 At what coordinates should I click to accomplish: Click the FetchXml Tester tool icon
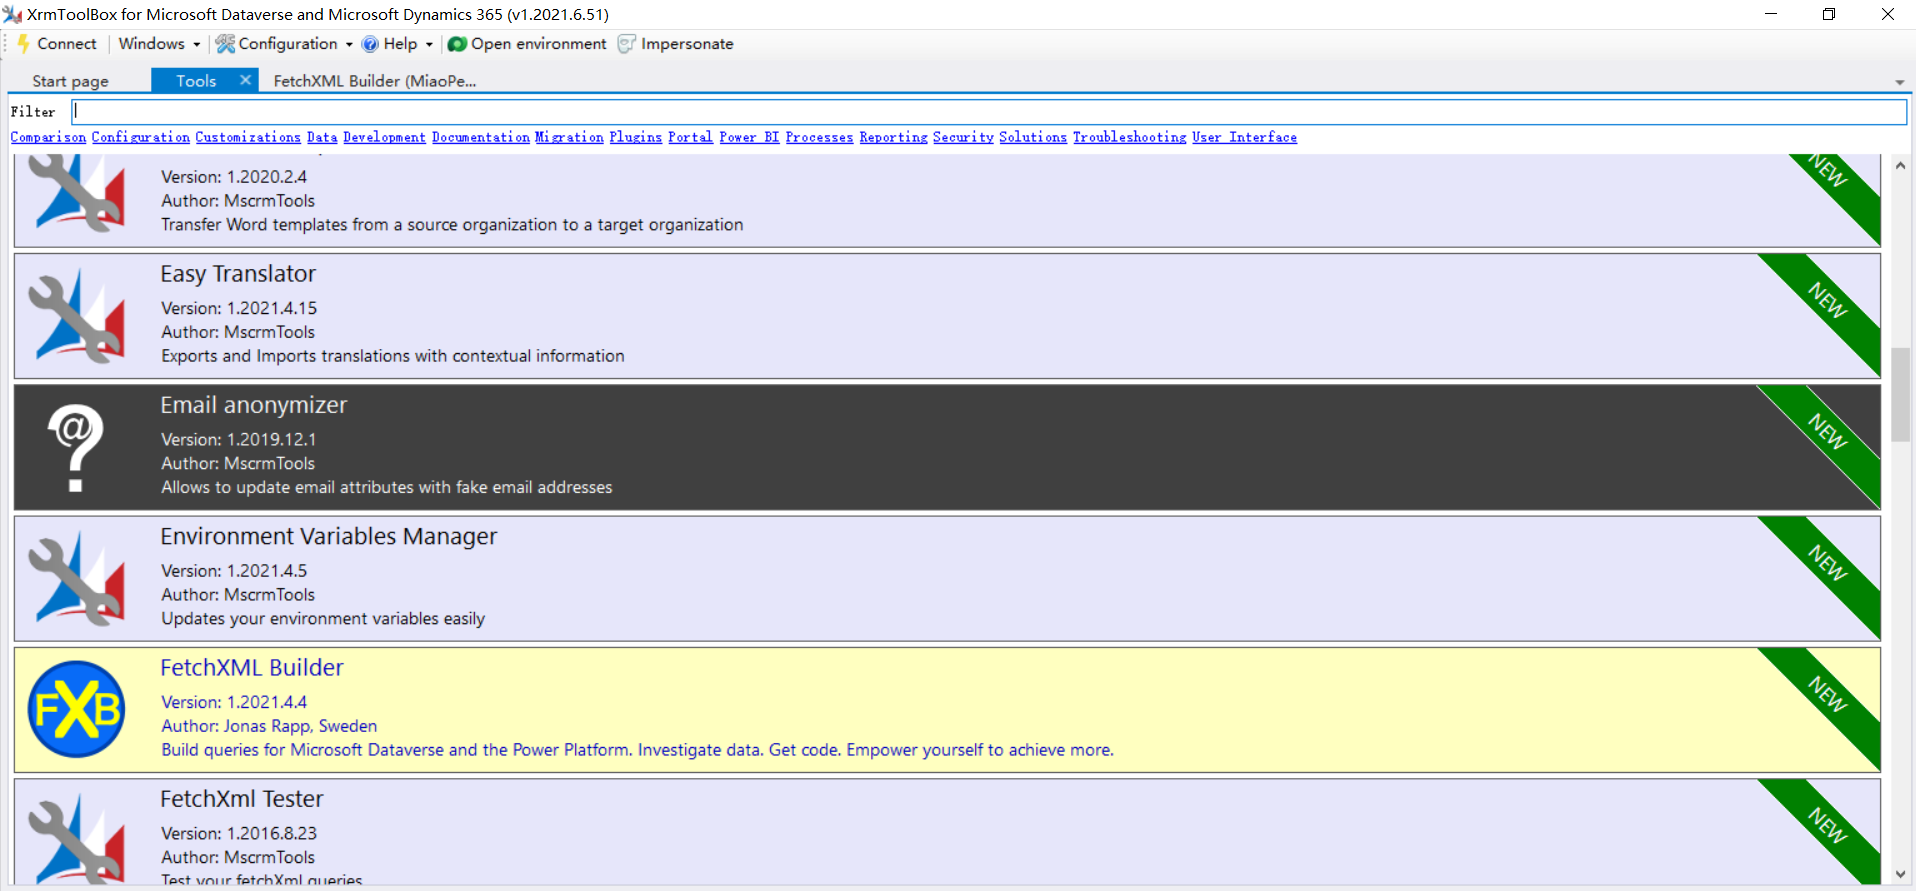point(77,838)
